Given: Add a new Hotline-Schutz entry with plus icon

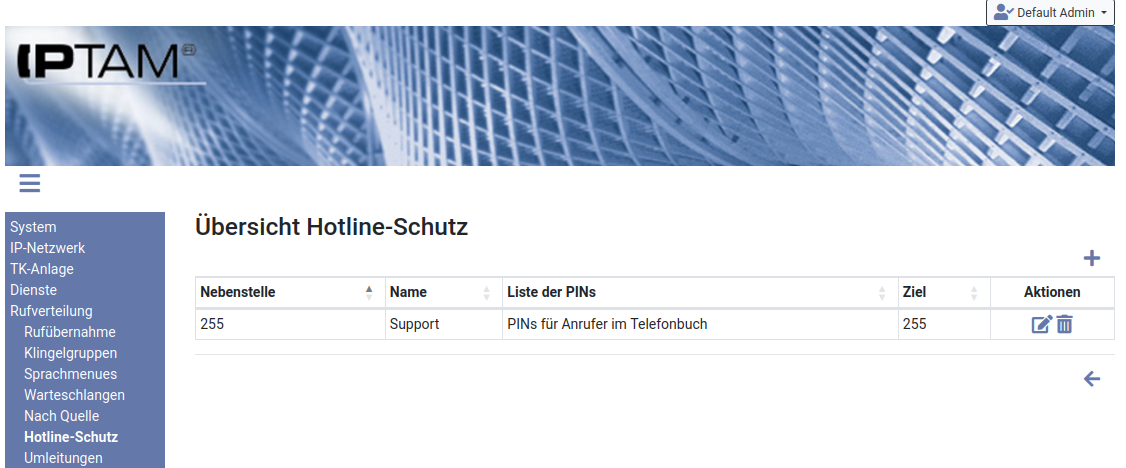Looking at the screenshot, I should pyautogui.click(x=1092, y=258).
